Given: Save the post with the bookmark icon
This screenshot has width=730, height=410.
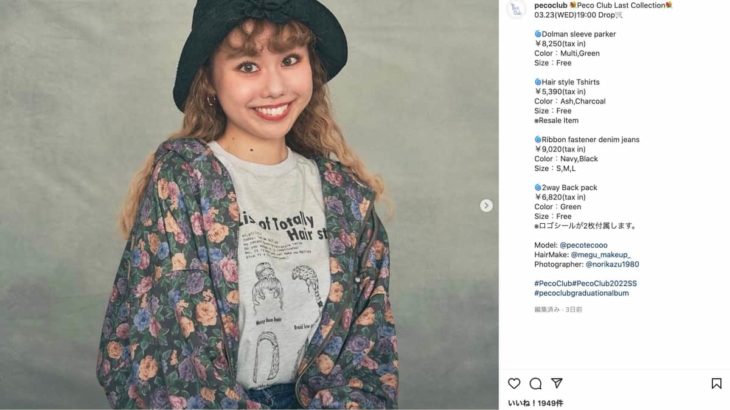Looking at the screenshot, I should 716,383.
